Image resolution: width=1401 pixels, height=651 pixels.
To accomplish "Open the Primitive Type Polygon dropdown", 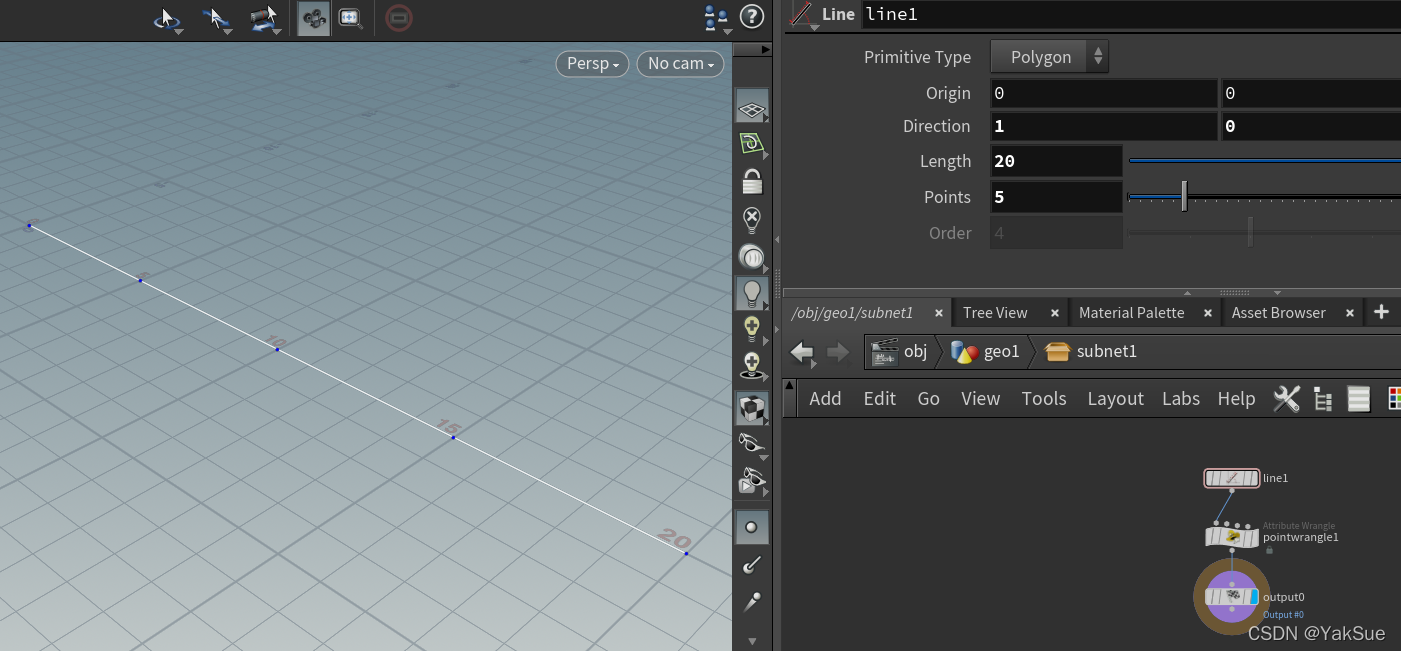I will click(x=1049, y=57).
